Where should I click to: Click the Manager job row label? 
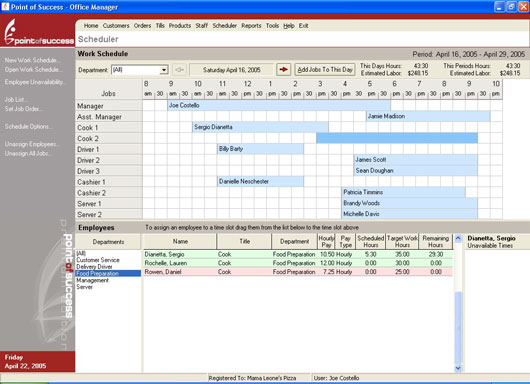pos(109,106)
